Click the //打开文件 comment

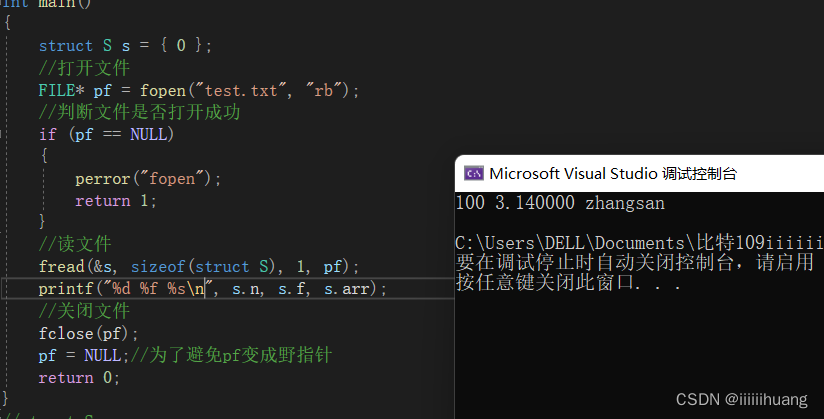(x=84, y=68)
